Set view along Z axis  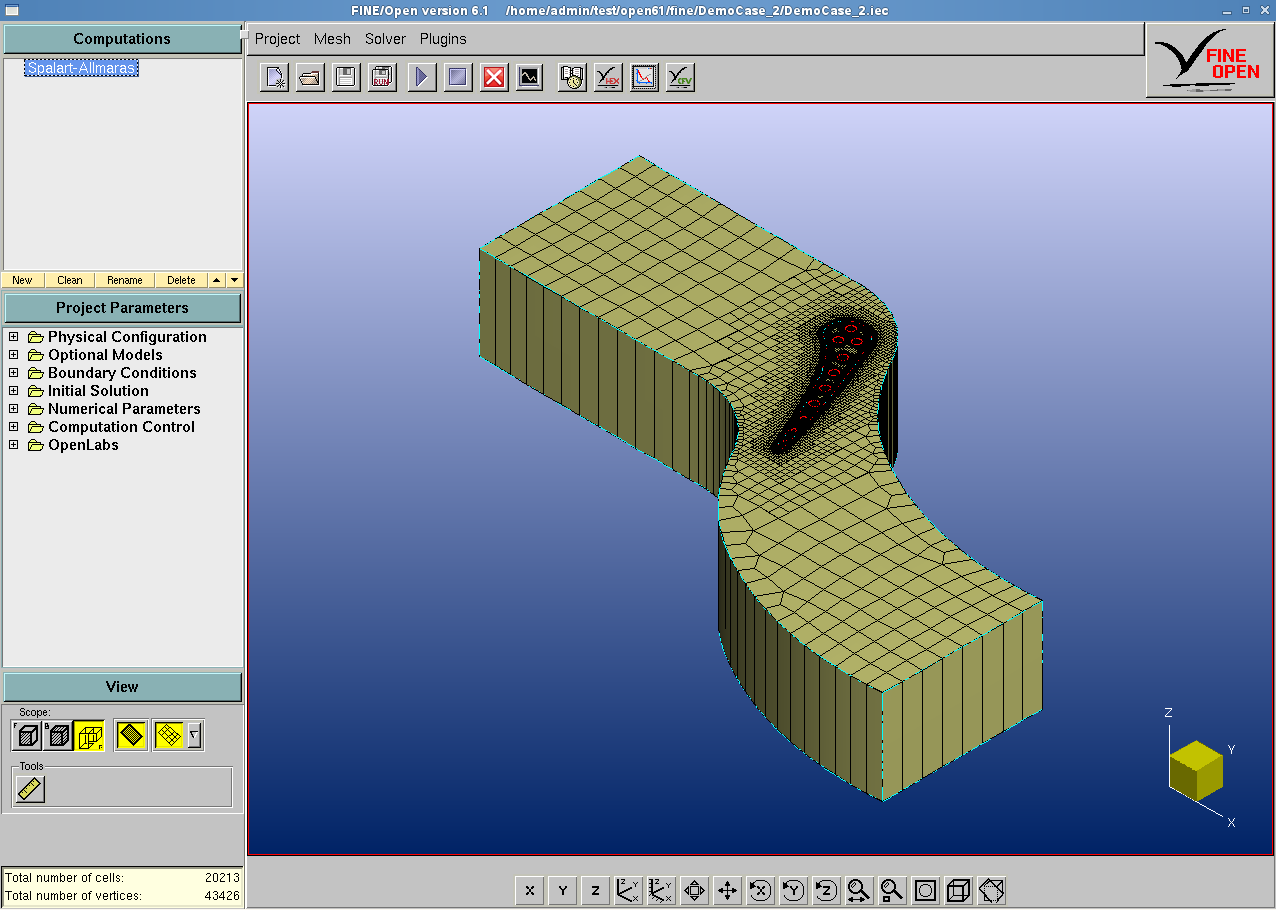[596, 890]
